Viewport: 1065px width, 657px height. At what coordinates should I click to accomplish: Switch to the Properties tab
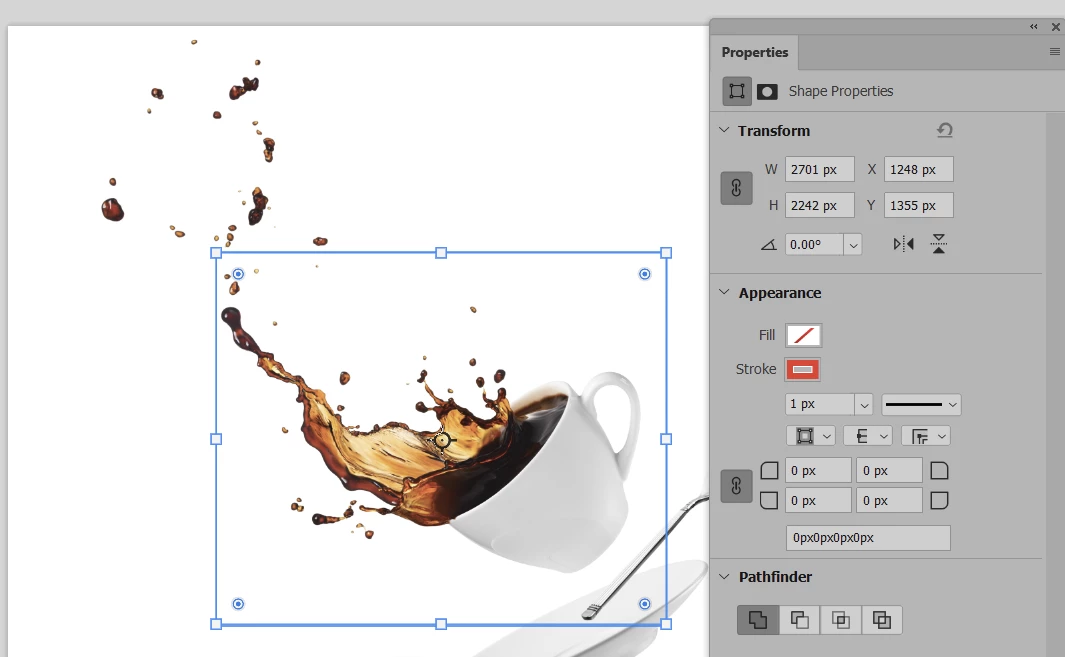[x=755, y=52]
